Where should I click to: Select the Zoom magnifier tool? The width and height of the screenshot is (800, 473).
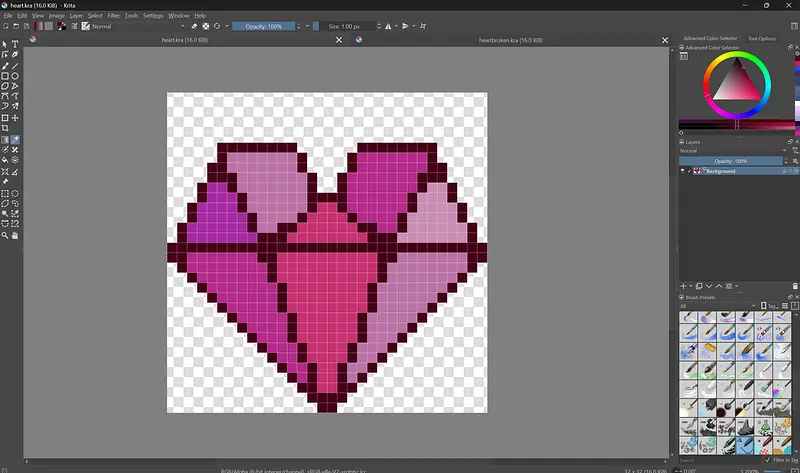[x=5, y=236]
